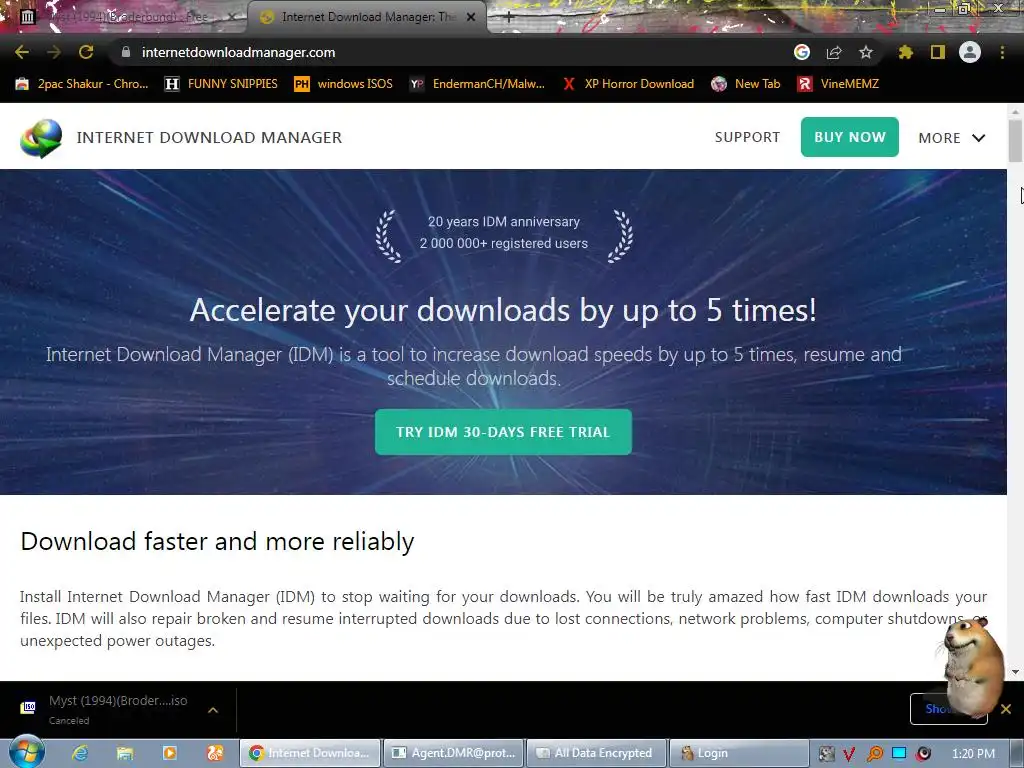1024x768 pixels.
Task: Click the address bar URL
Action: point(238,52)
